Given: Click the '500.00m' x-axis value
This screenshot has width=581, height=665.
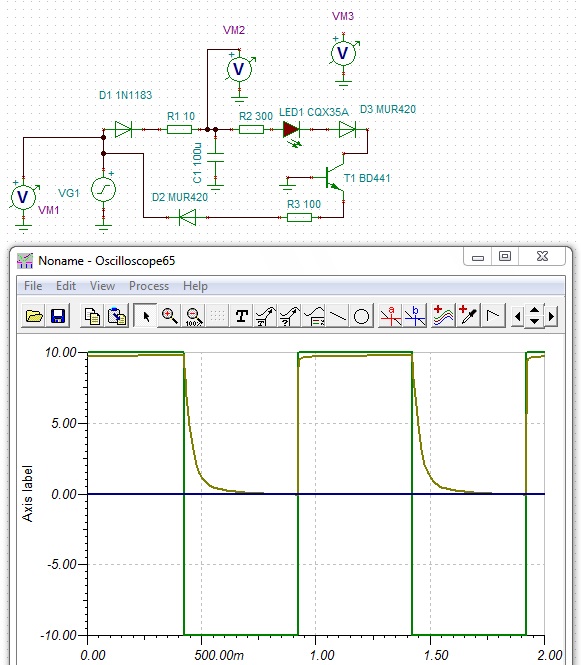Looking at the screenshot, I should click(x=219, y=655).
